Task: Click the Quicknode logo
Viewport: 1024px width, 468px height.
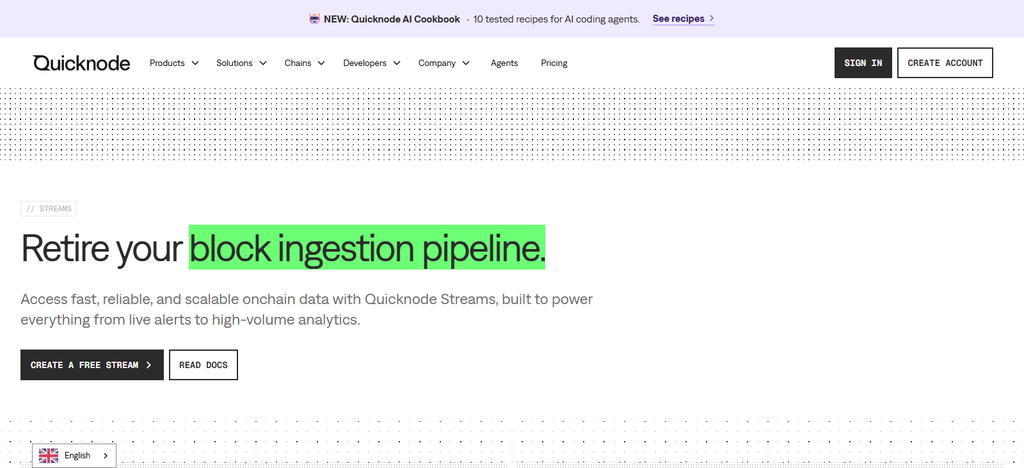Action: click(82, 63)
